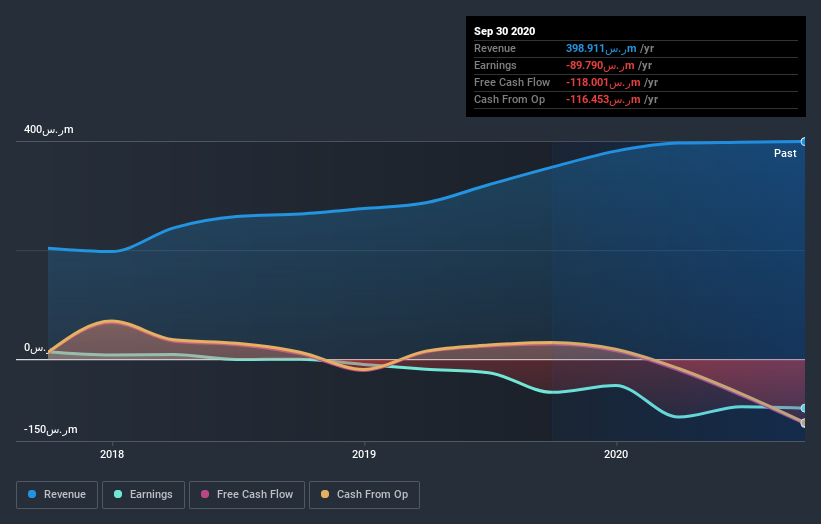Click the teal Earnings legend dot
Screen dimensions: 821x524
tap(118, 494)
